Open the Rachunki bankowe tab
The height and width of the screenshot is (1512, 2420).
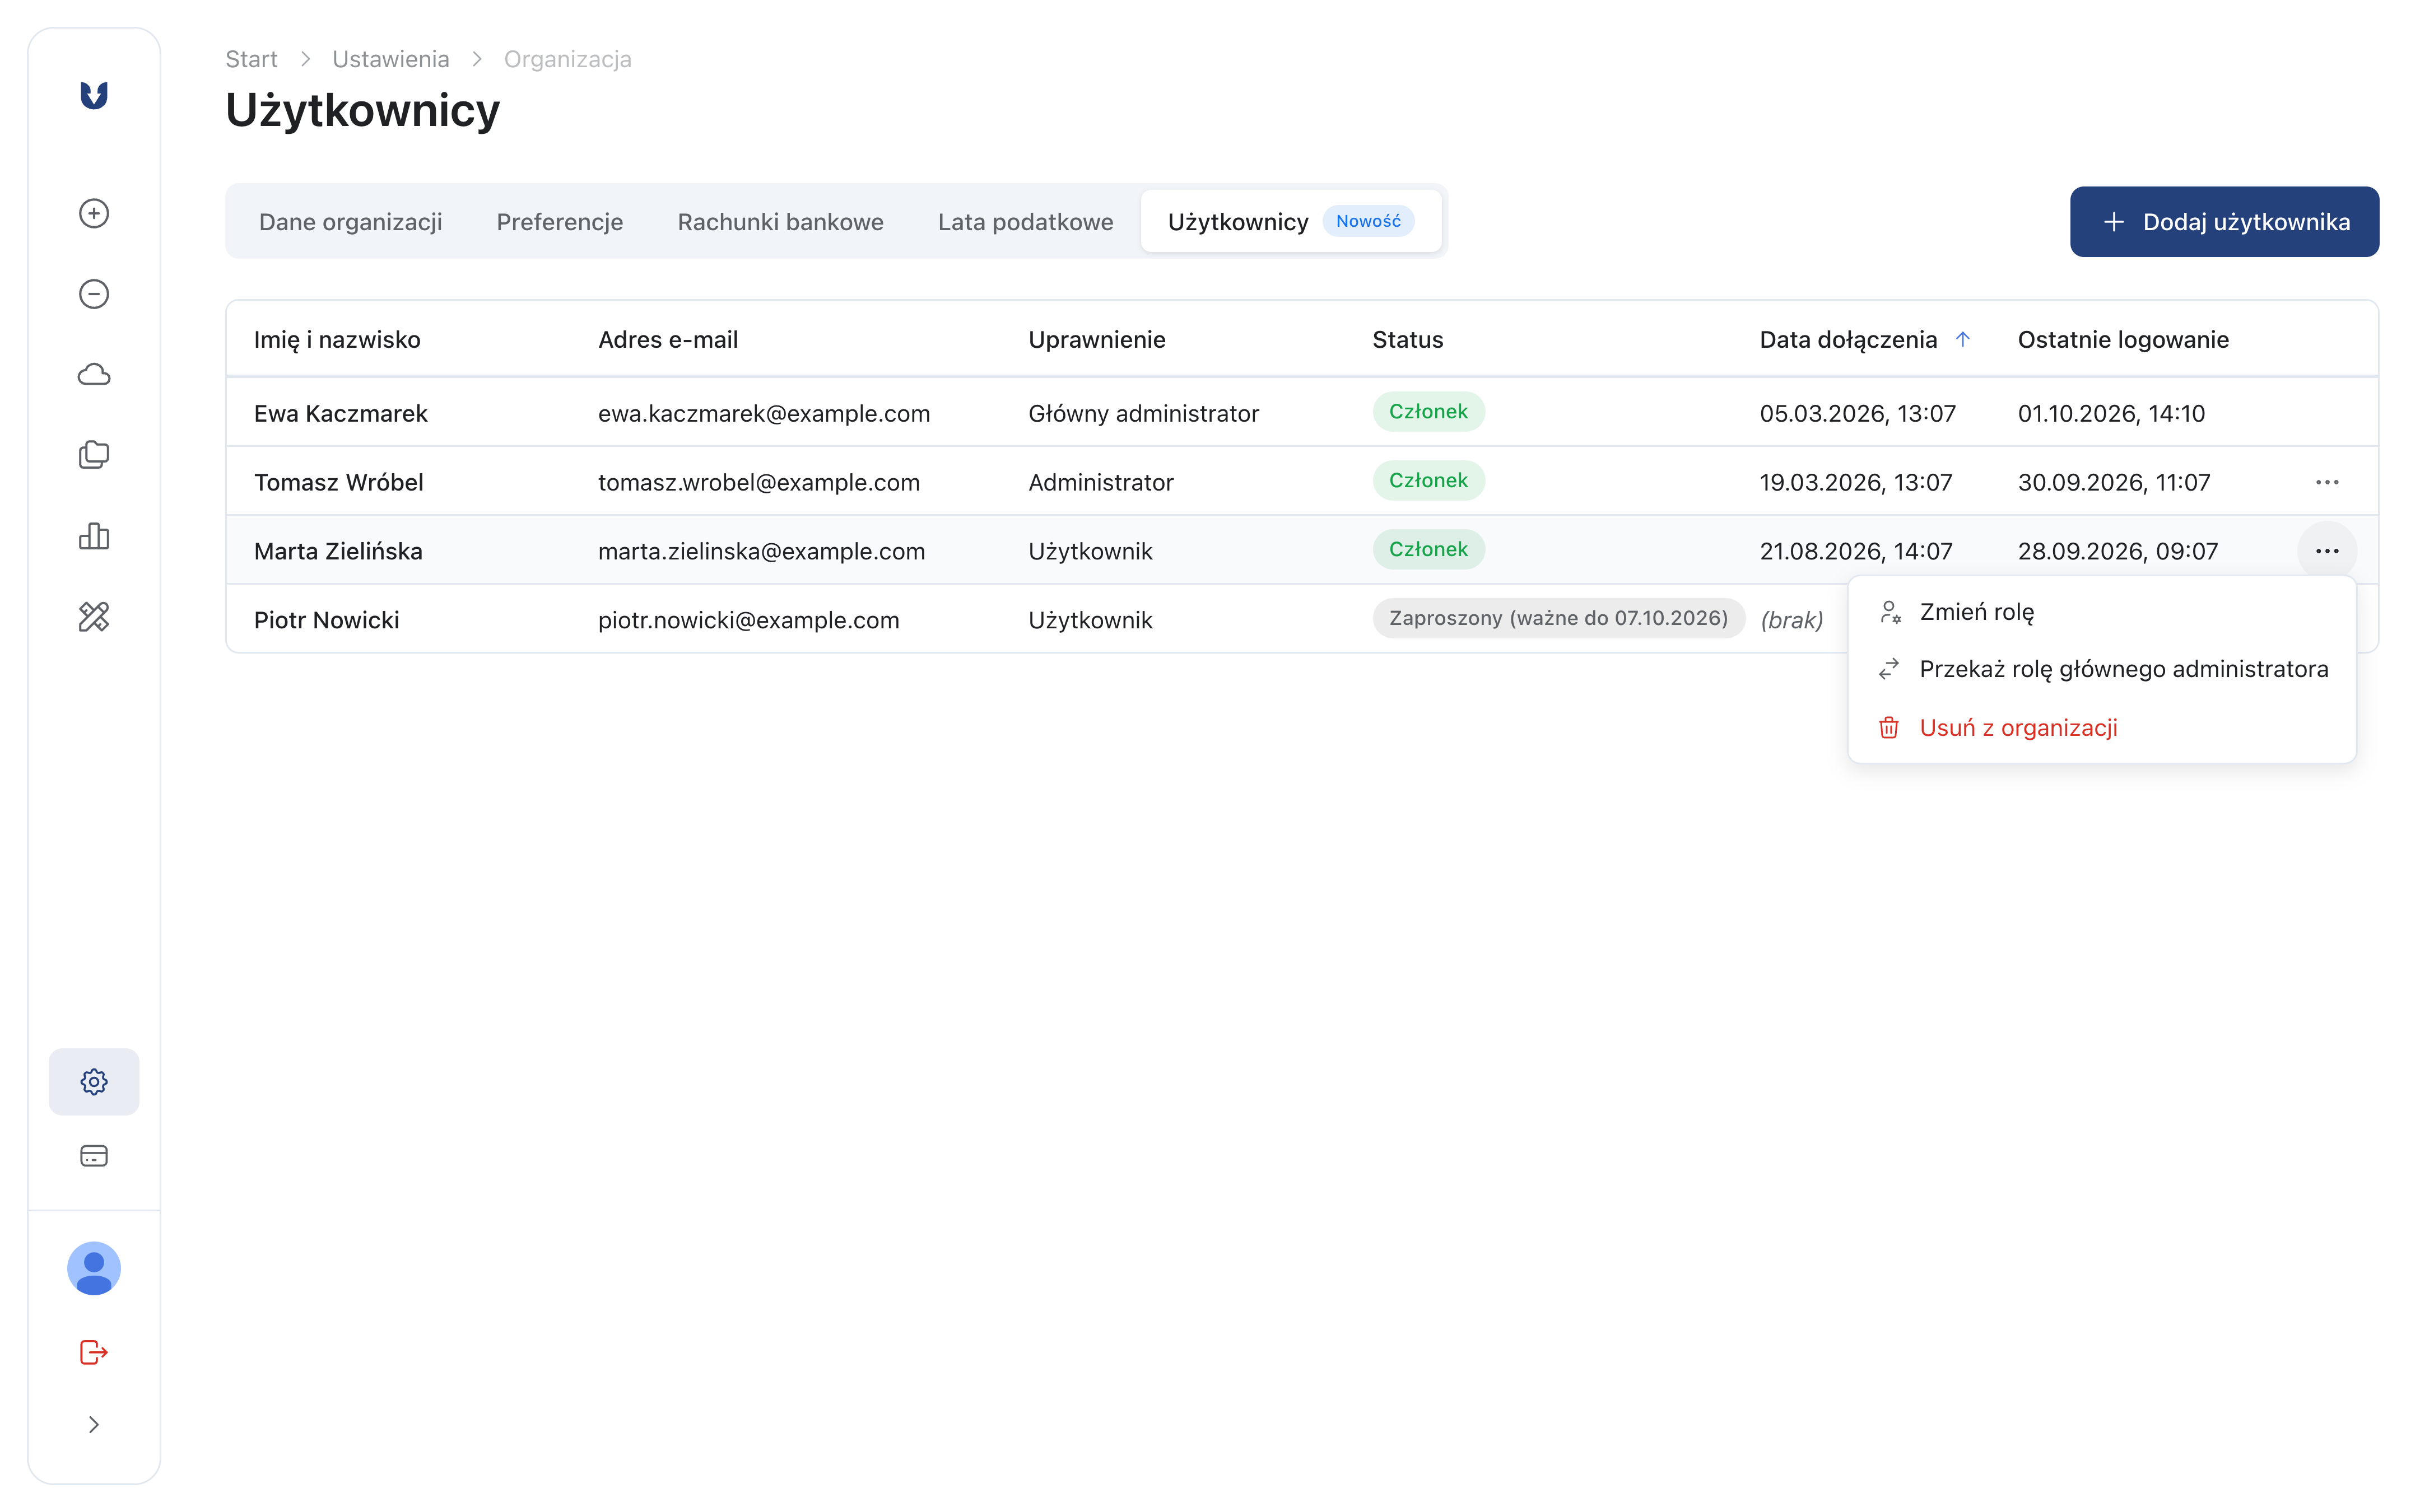780,222
